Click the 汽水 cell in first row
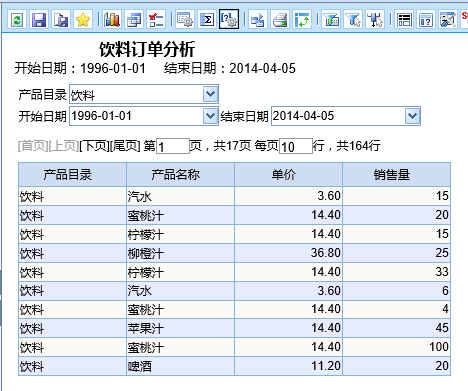 (x=180, y=196)
